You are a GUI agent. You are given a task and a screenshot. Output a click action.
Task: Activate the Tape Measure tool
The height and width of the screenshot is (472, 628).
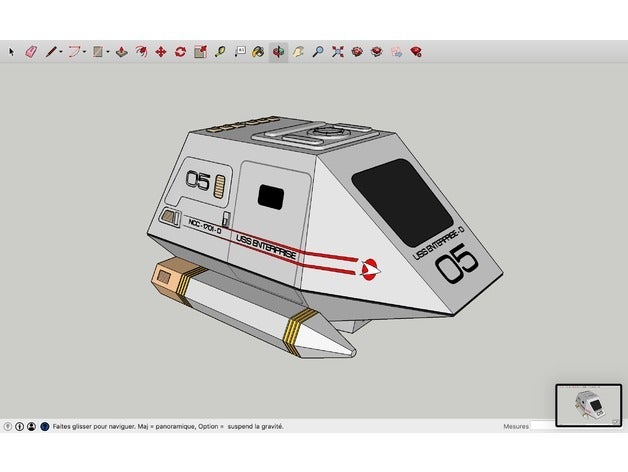tap(219, 52)
